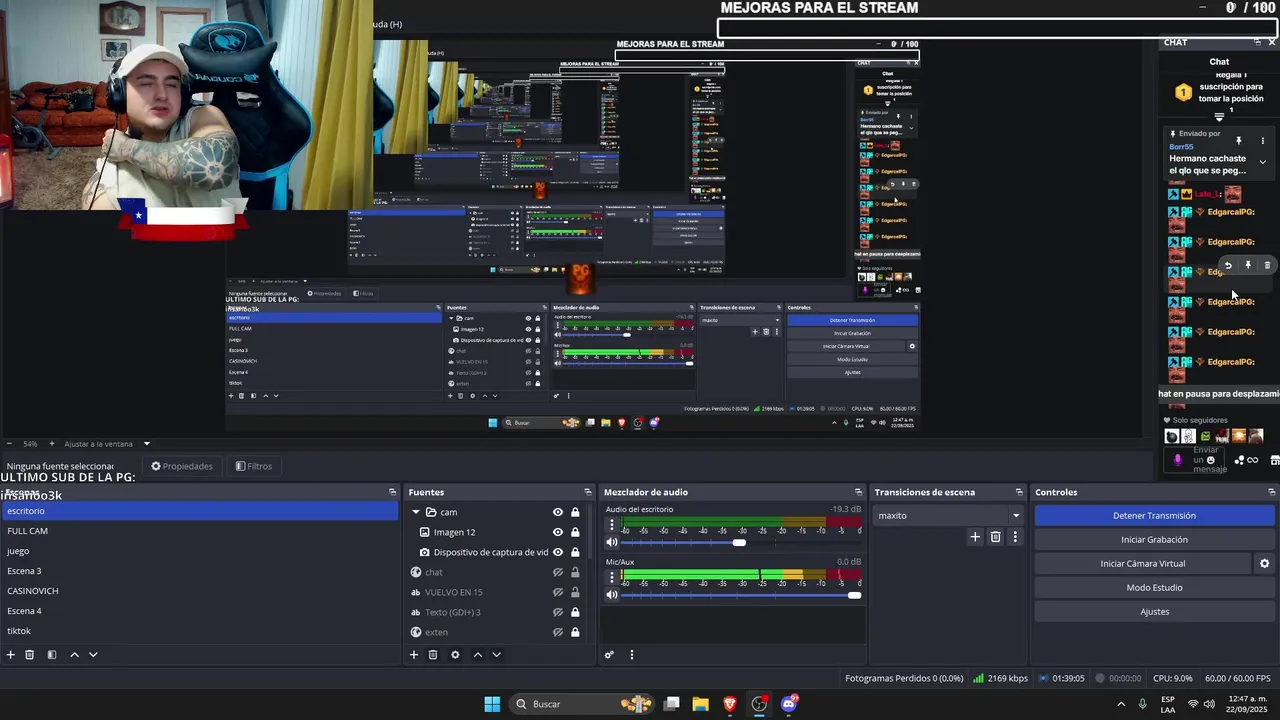Viewport: 1280px width, 720px height.
Task: Show the chat source
Action: 558,572
